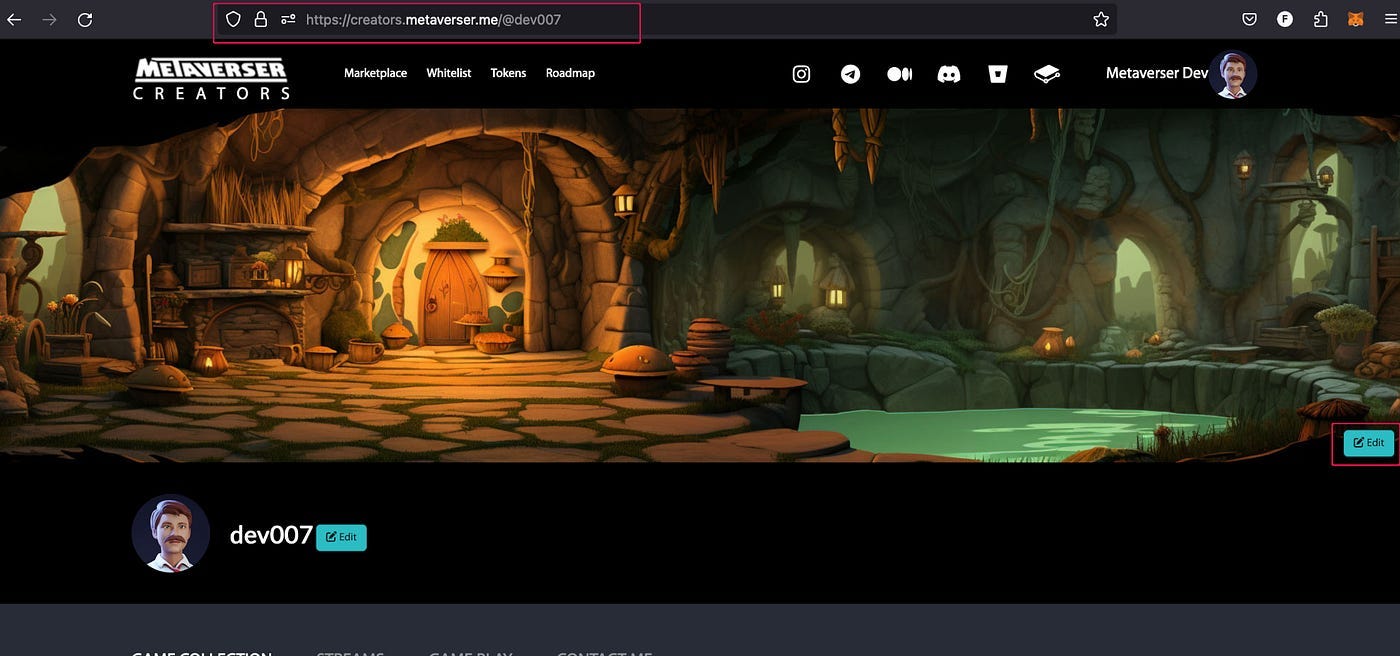This screenshot has height=656, width=1400.
Task: Open the GitBook docs icon
Action: coord(1047,74)
